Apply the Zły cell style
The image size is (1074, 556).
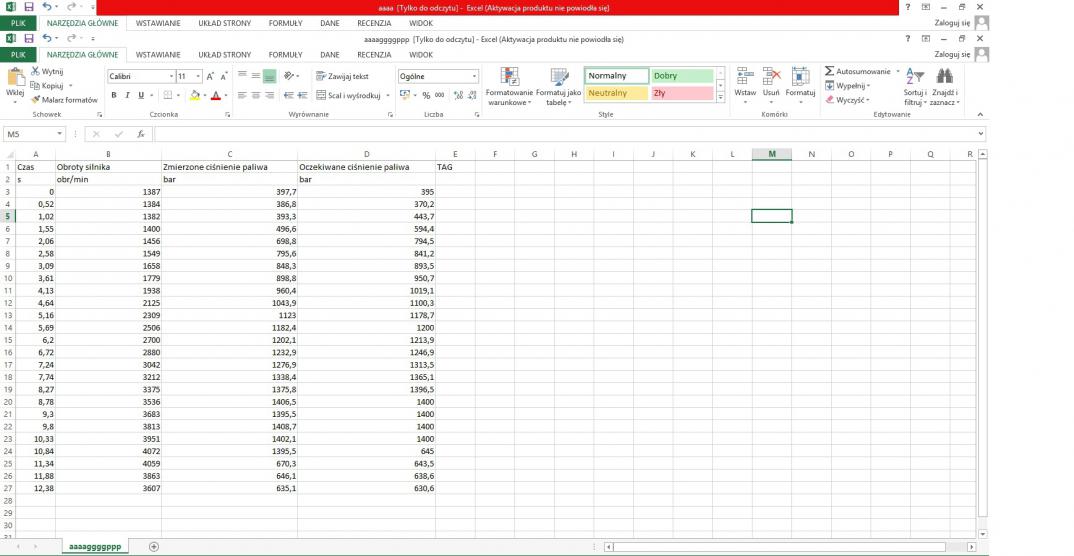[682, 93]
